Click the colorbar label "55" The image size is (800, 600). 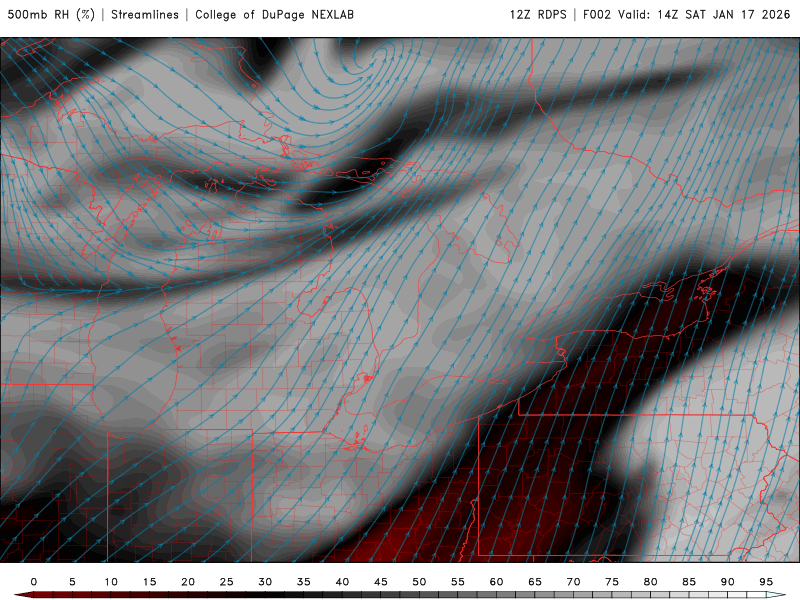(x=458, y=582)
